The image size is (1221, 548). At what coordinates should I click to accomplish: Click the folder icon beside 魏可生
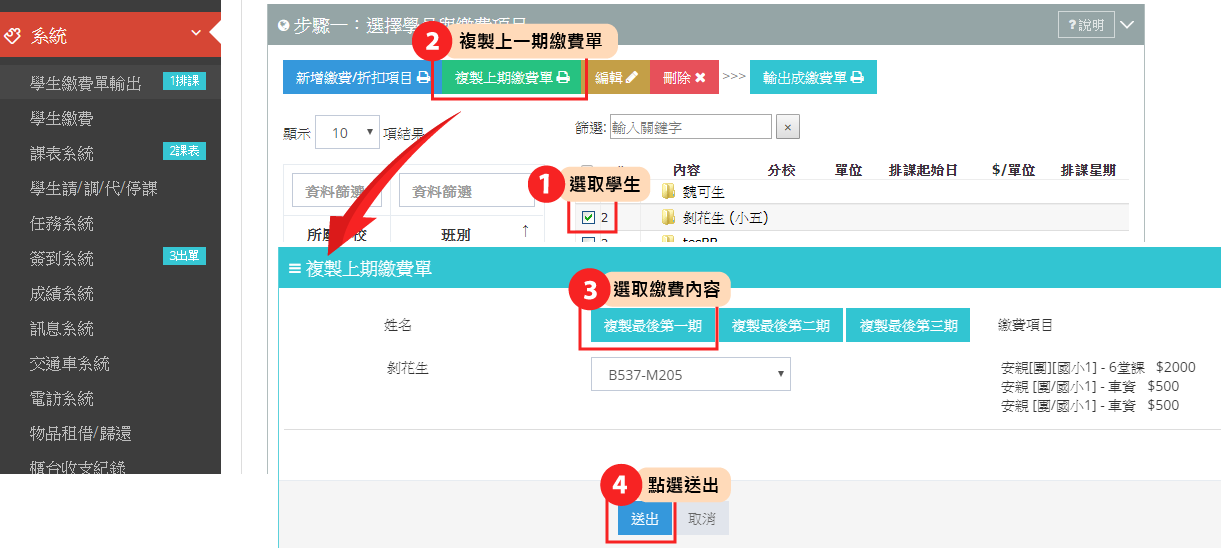(668, 192)
